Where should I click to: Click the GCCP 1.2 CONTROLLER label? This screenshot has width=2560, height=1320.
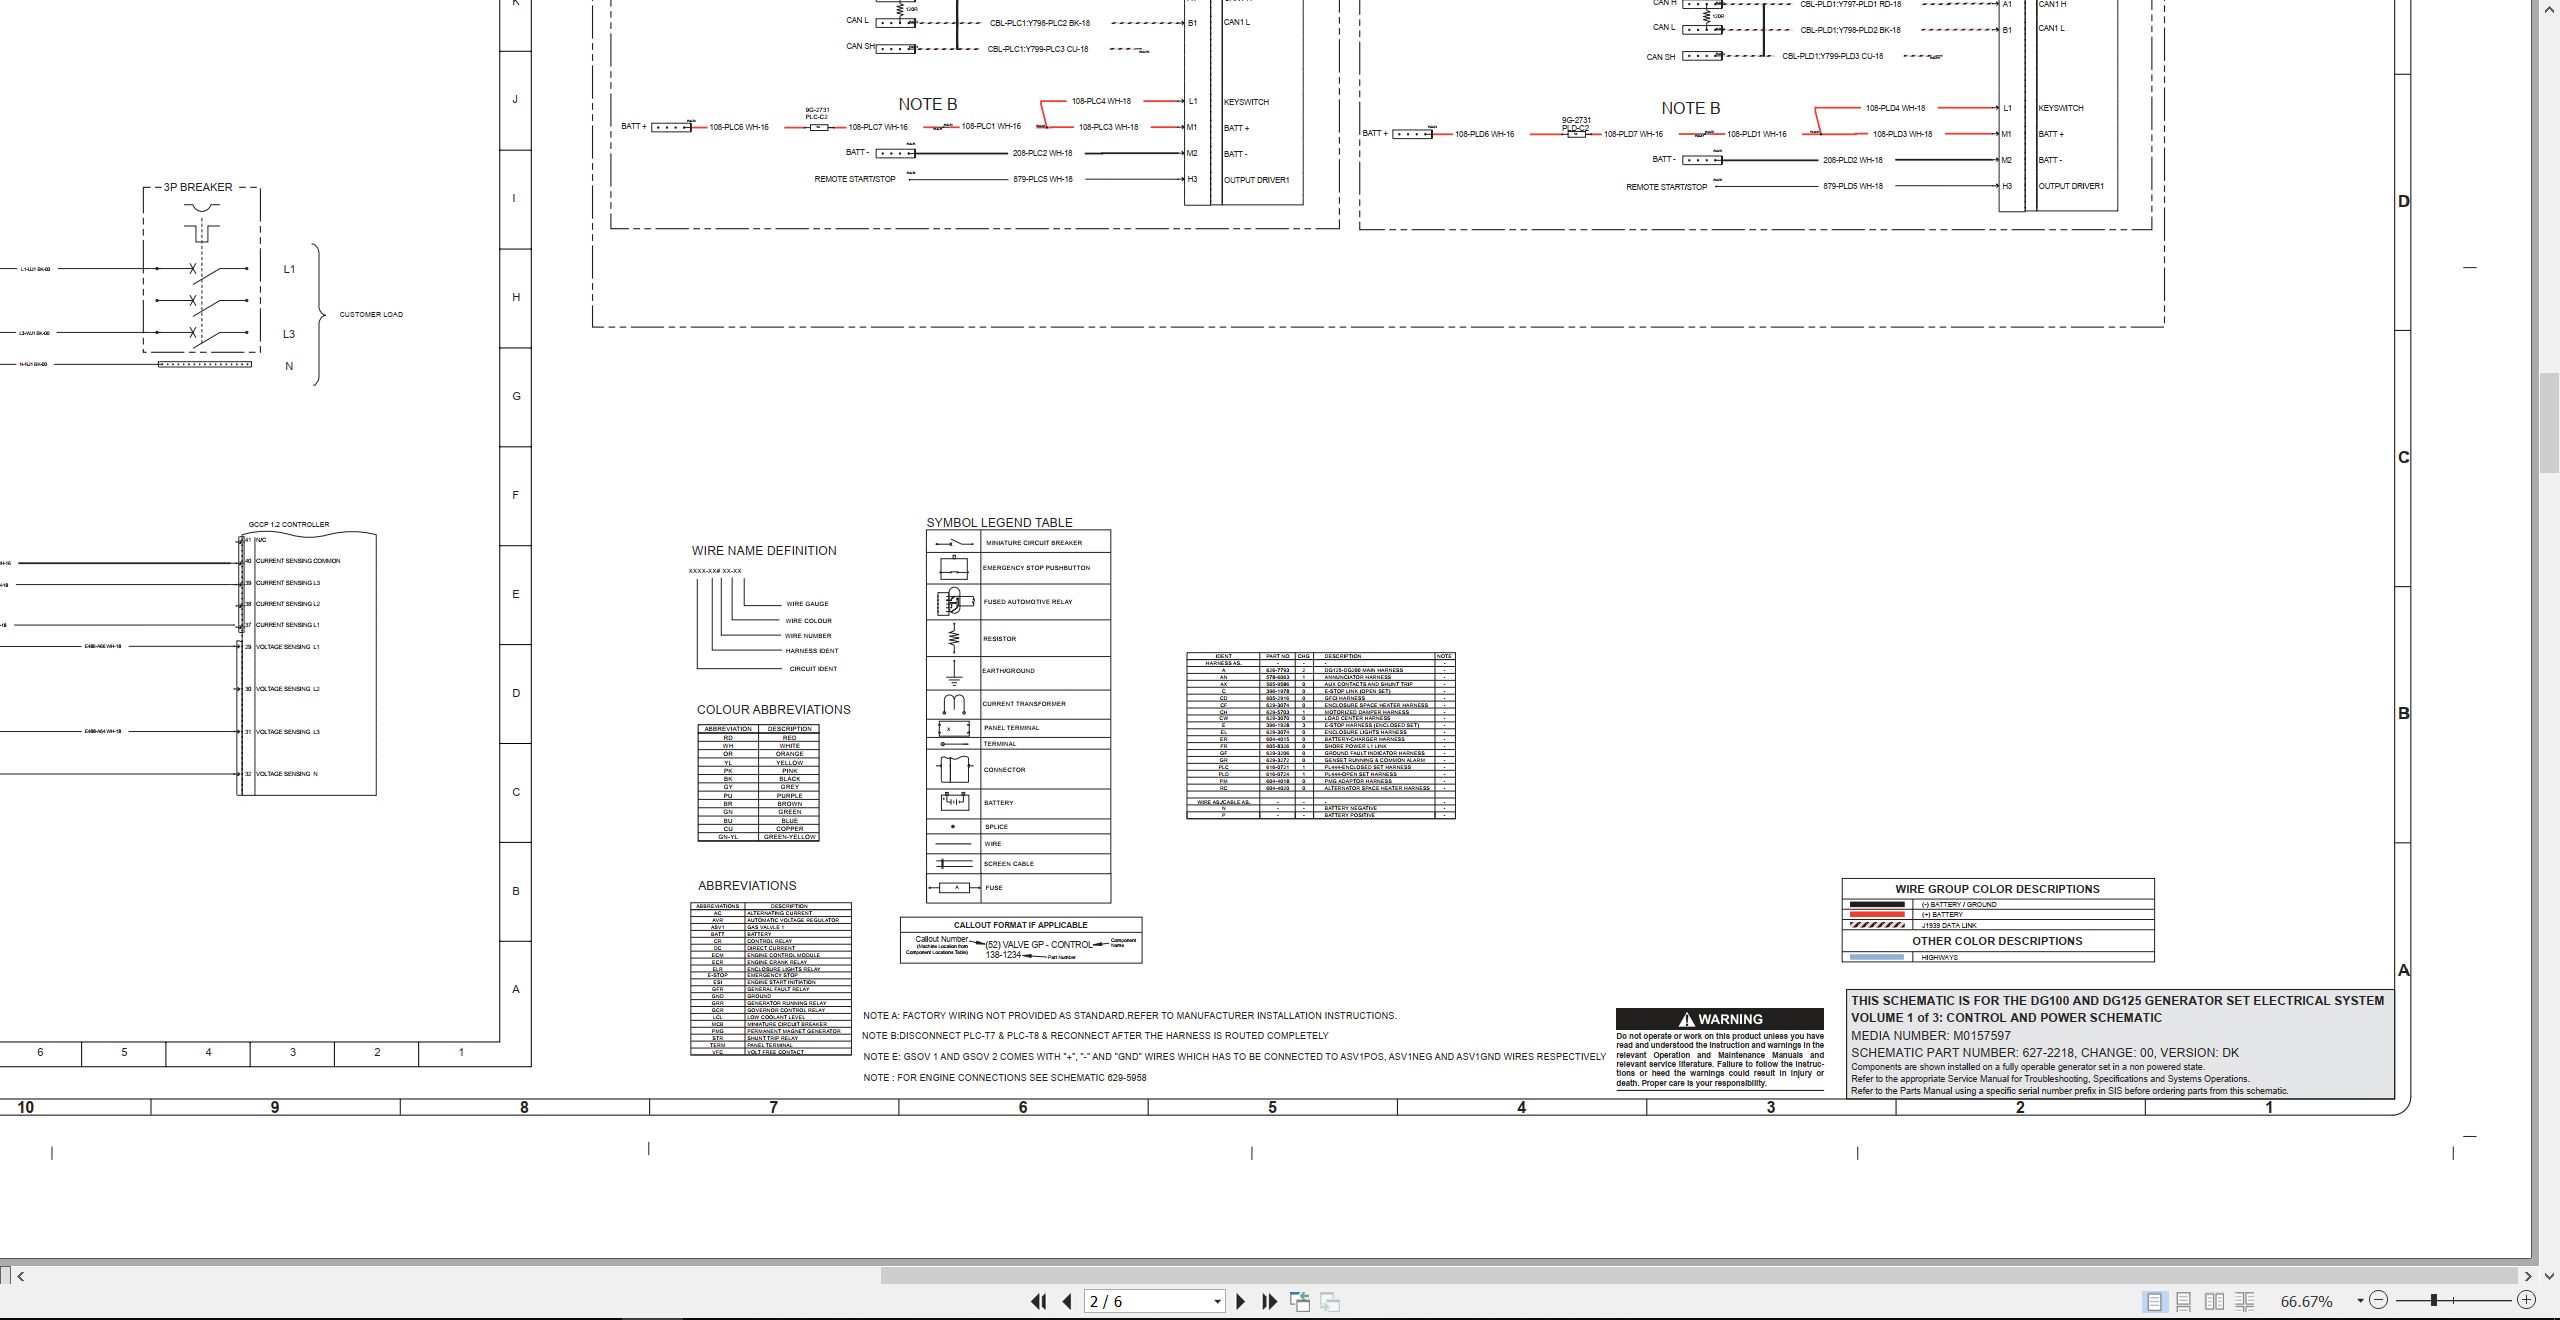pos(289,524)
